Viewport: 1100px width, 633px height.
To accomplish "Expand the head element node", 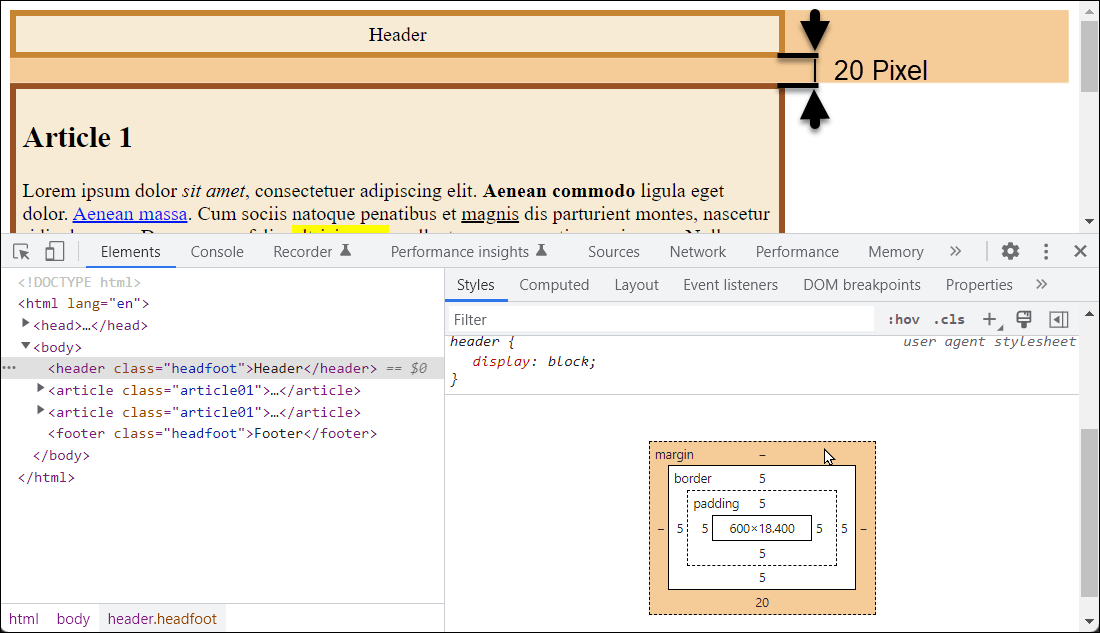I will pos(26,324).
